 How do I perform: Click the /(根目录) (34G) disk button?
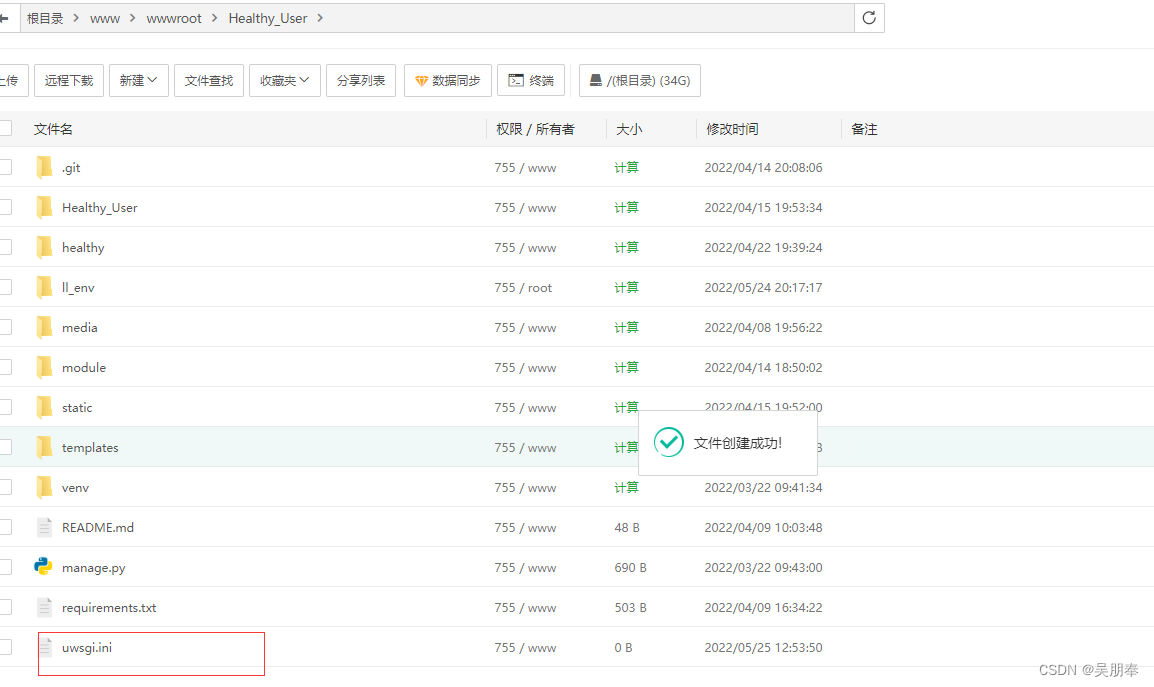click(x=640, y=80)
